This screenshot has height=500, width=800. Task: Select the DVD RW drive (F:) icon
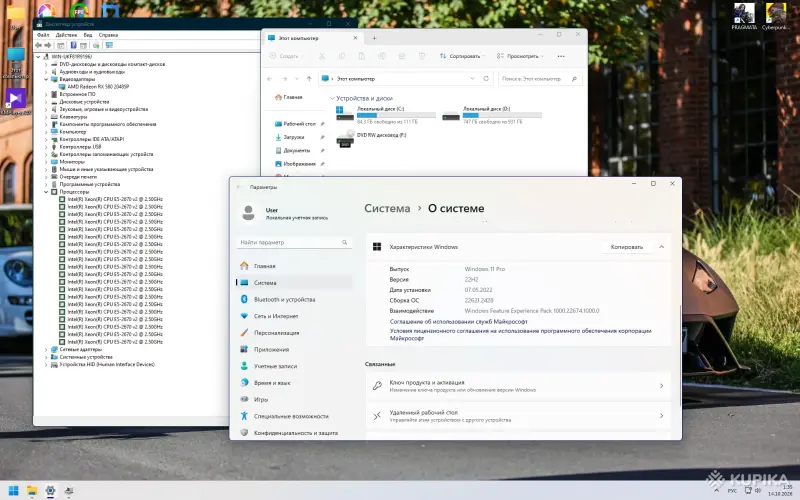(345, 138)
